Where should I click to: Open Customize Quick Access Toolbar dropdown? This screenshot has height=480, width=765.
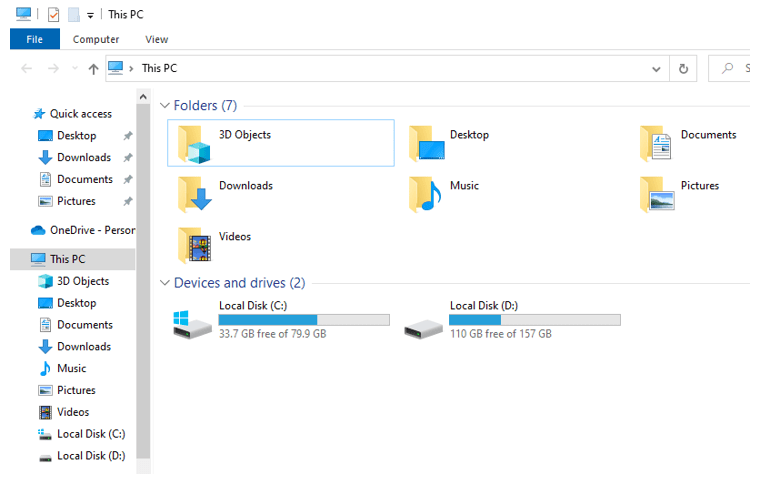91,15
